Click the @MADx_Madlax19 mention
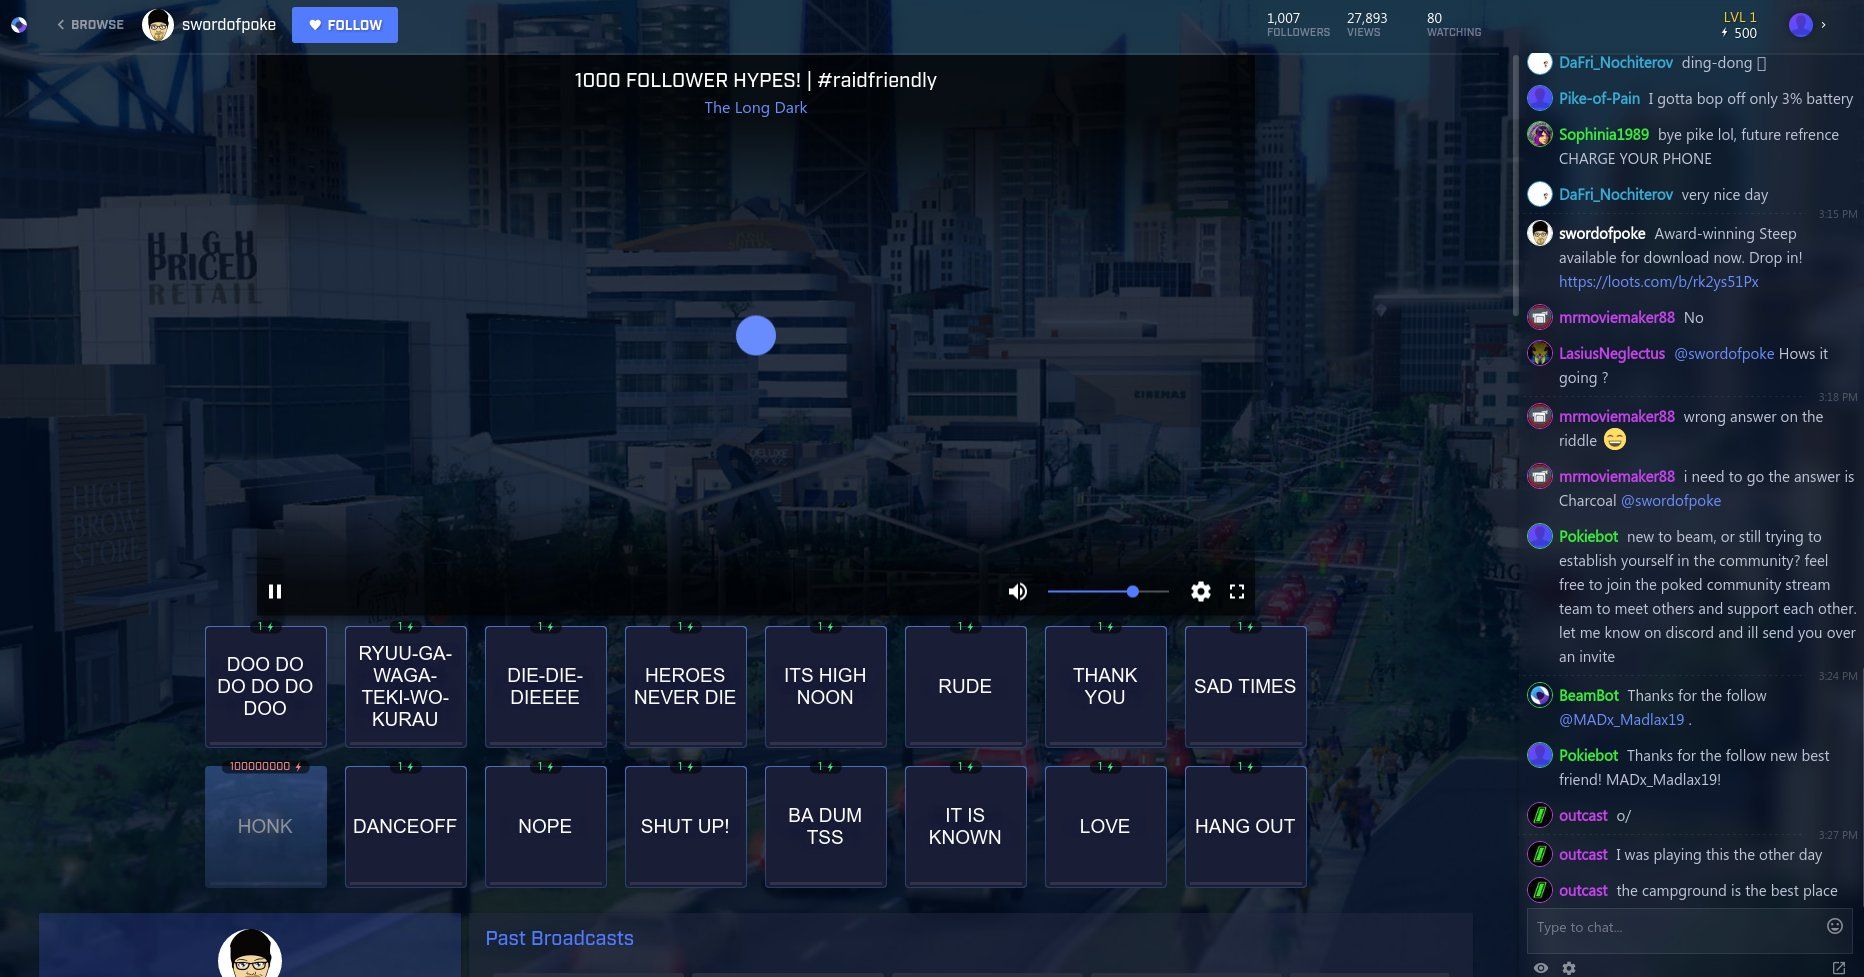1864x977 pixels. (1622, 719)
